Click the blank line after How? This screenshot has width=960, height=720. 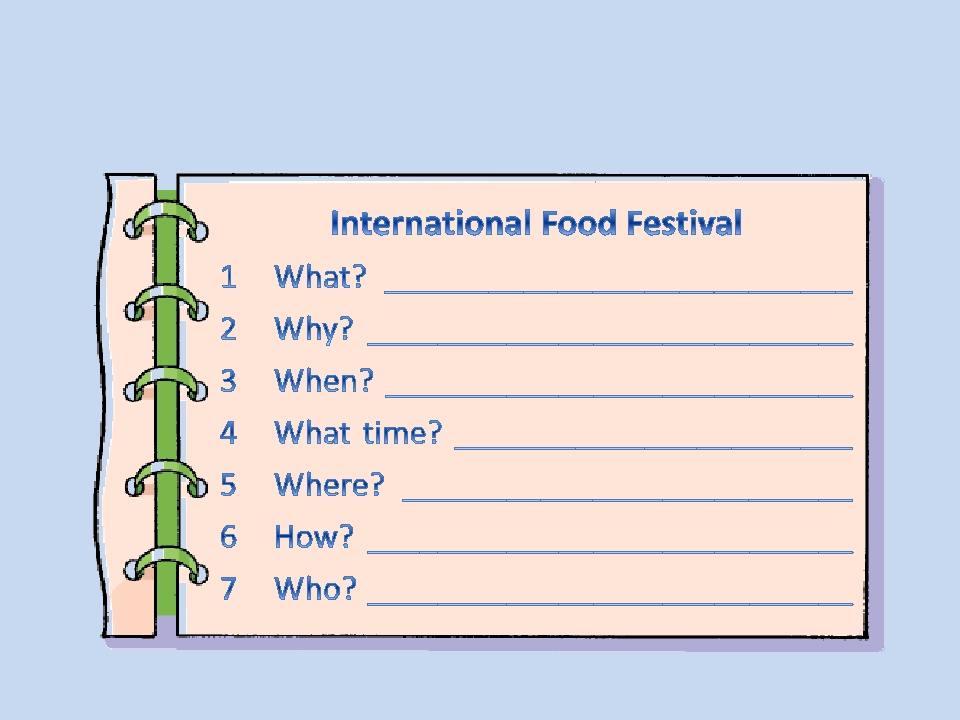[610, 552]
